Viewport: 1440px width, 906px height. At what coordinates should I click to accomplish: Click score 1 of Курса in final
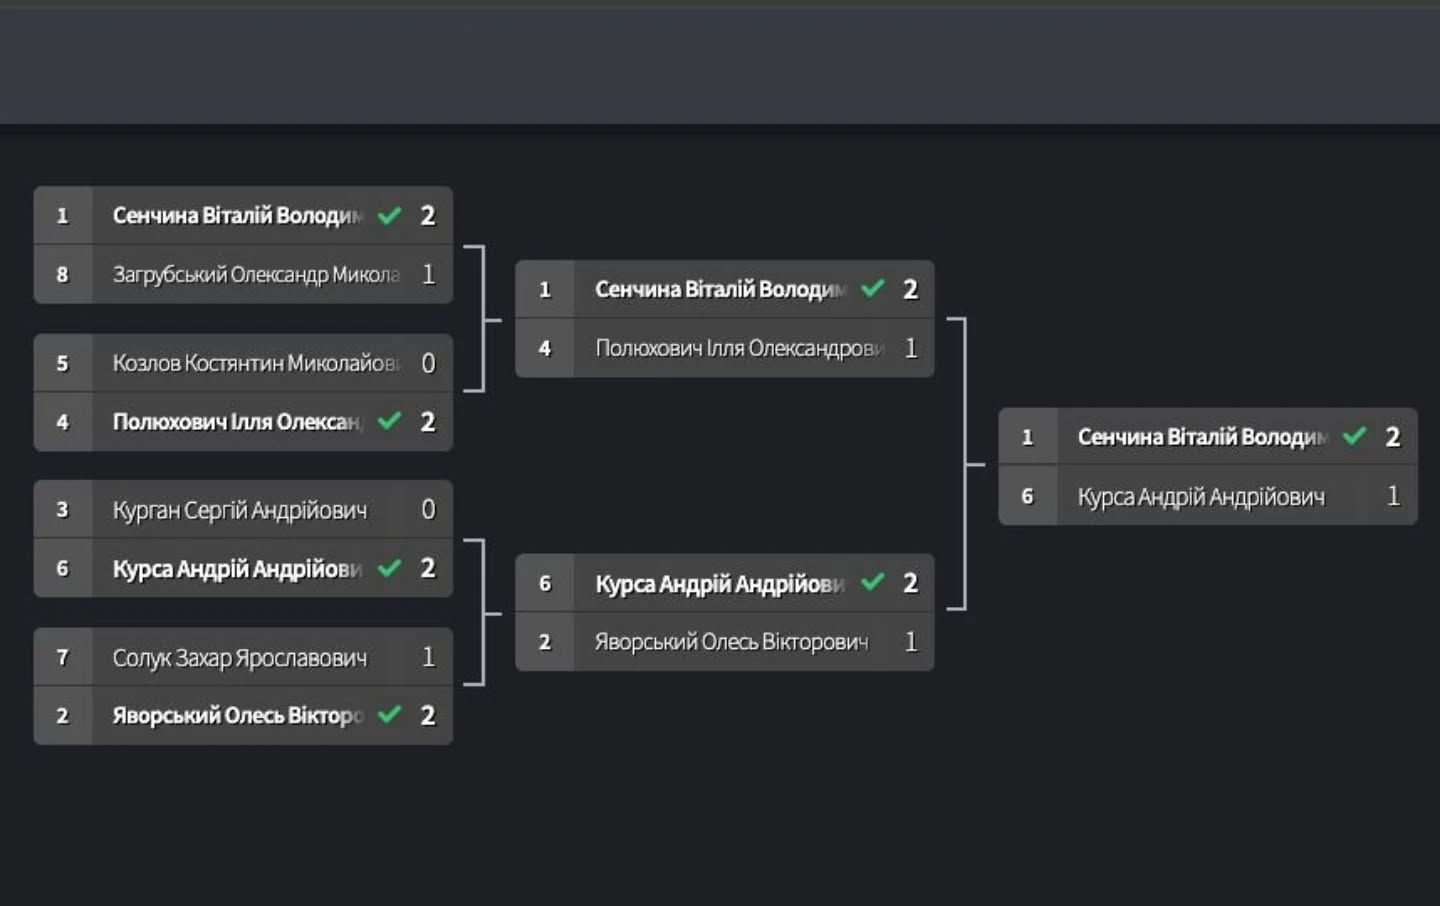pyautogui.click(x=1393, y=496)
